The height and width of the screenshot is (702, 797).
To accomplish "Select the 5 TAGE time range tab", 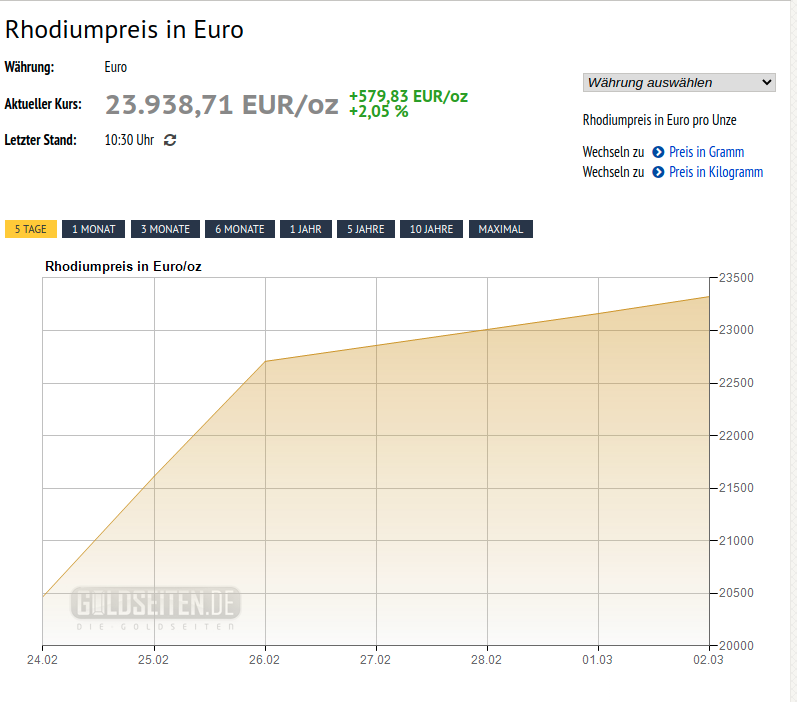I will 31,229.
